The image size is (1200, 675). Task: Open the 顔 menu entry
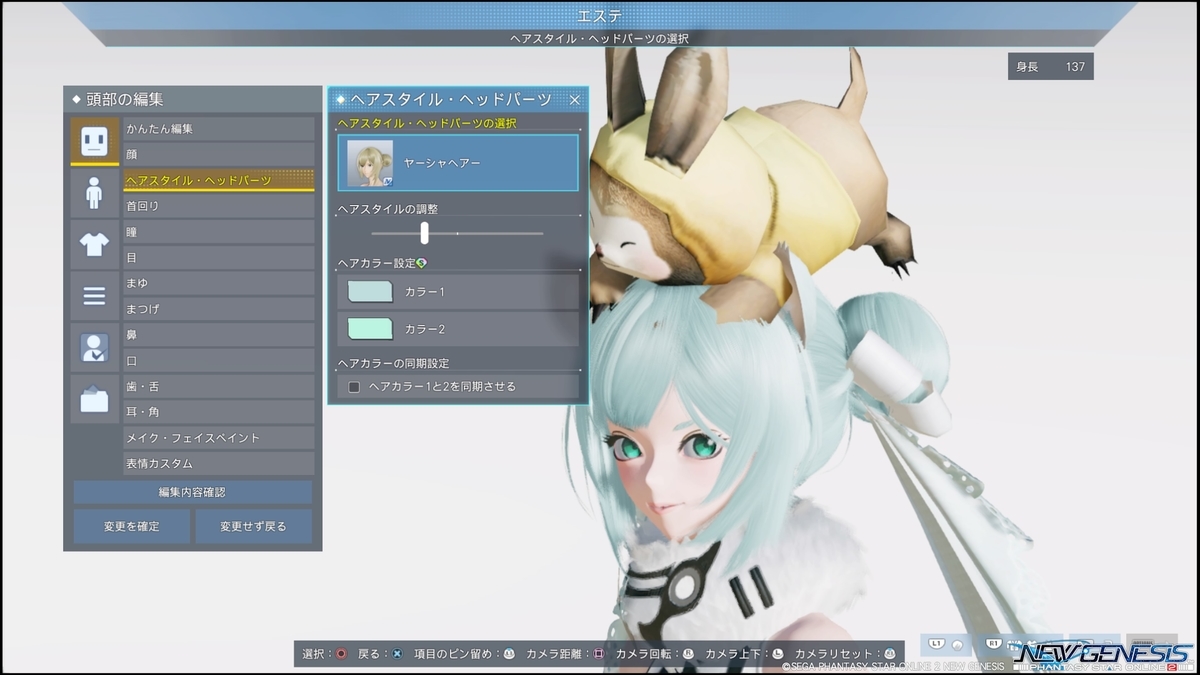coord(218,154)
